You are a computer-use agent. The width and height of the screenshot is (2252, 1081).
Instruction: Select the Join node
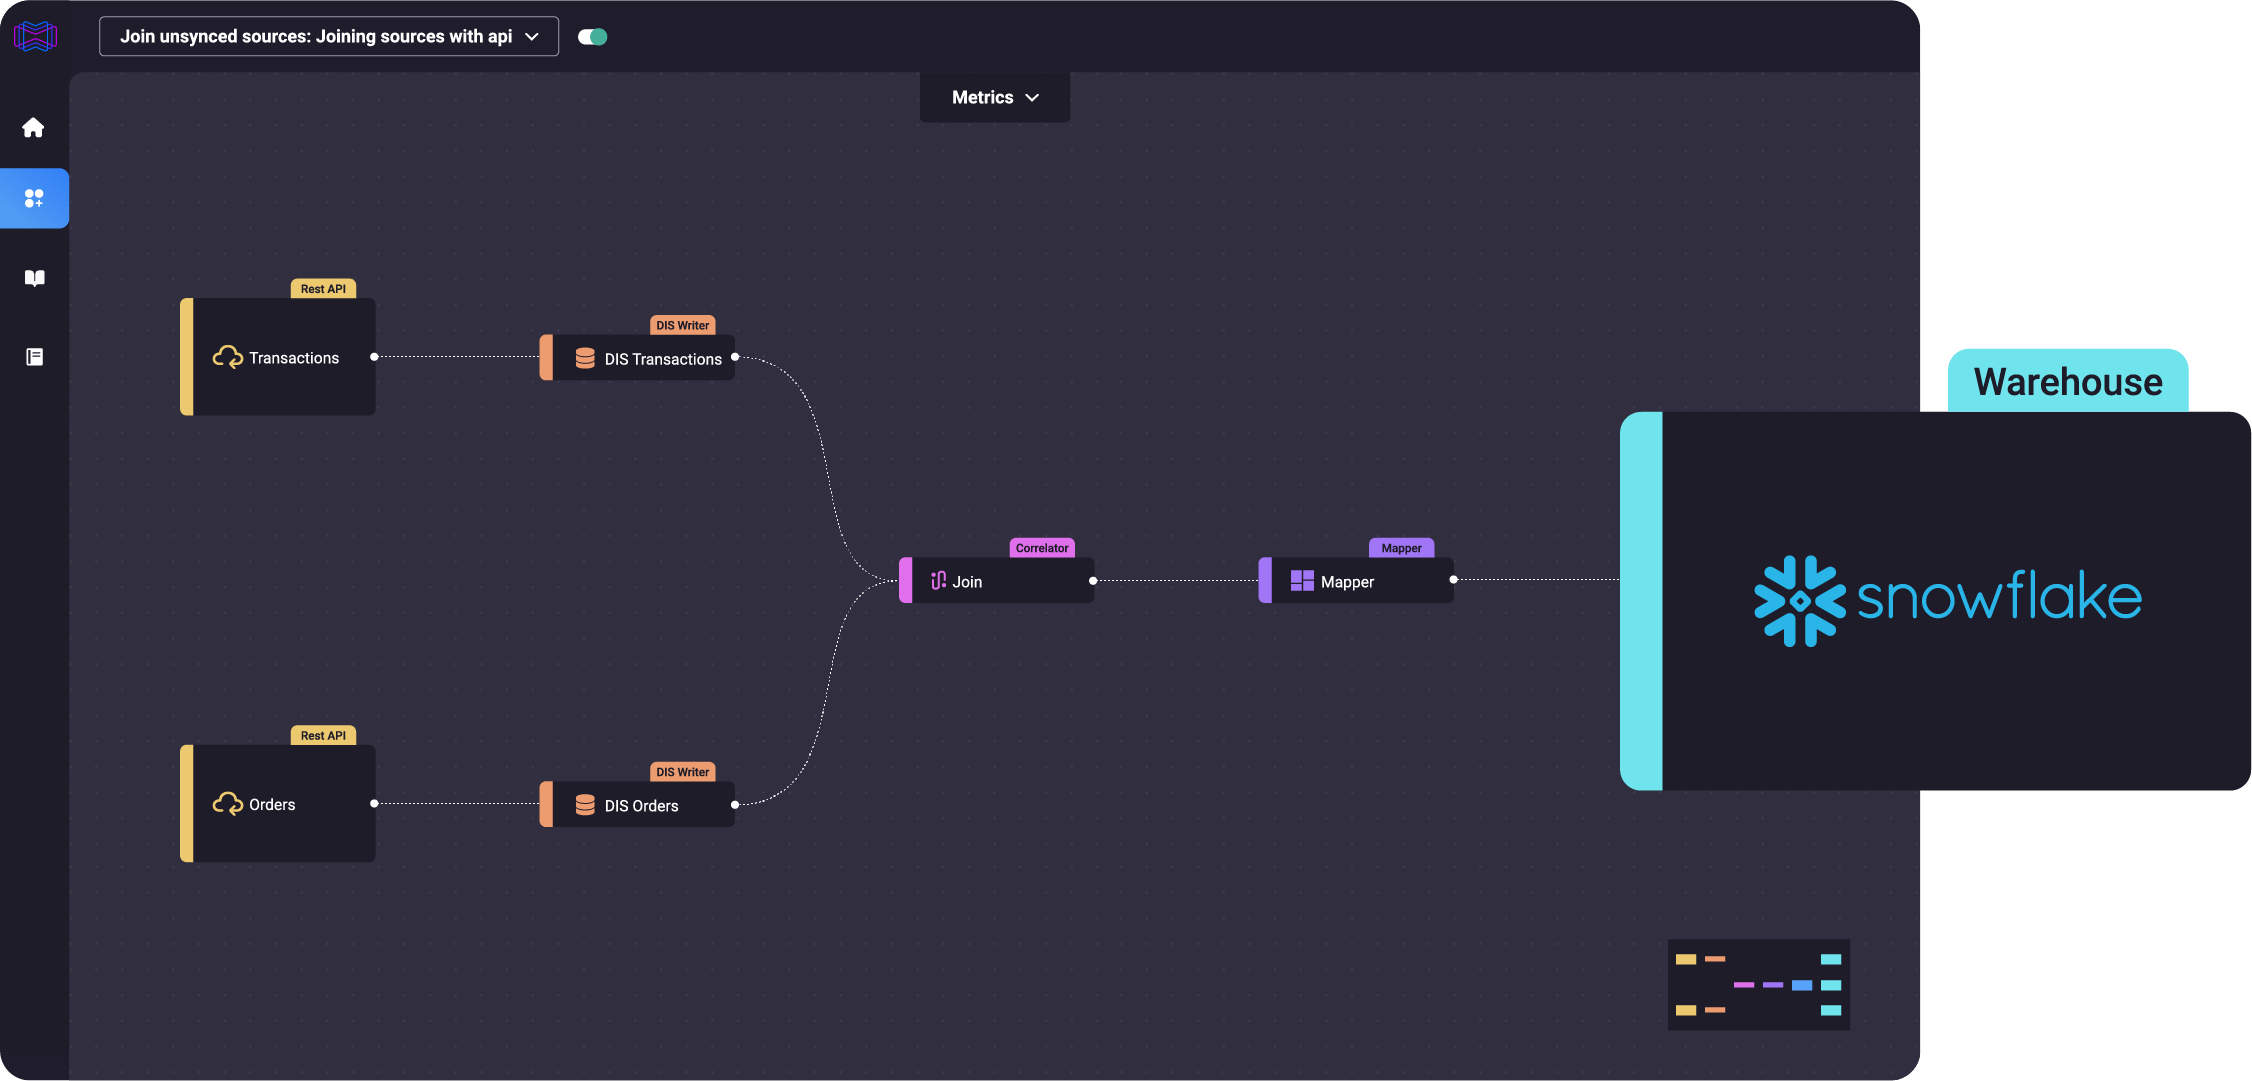pyautogui.click(x=996, y=581)
